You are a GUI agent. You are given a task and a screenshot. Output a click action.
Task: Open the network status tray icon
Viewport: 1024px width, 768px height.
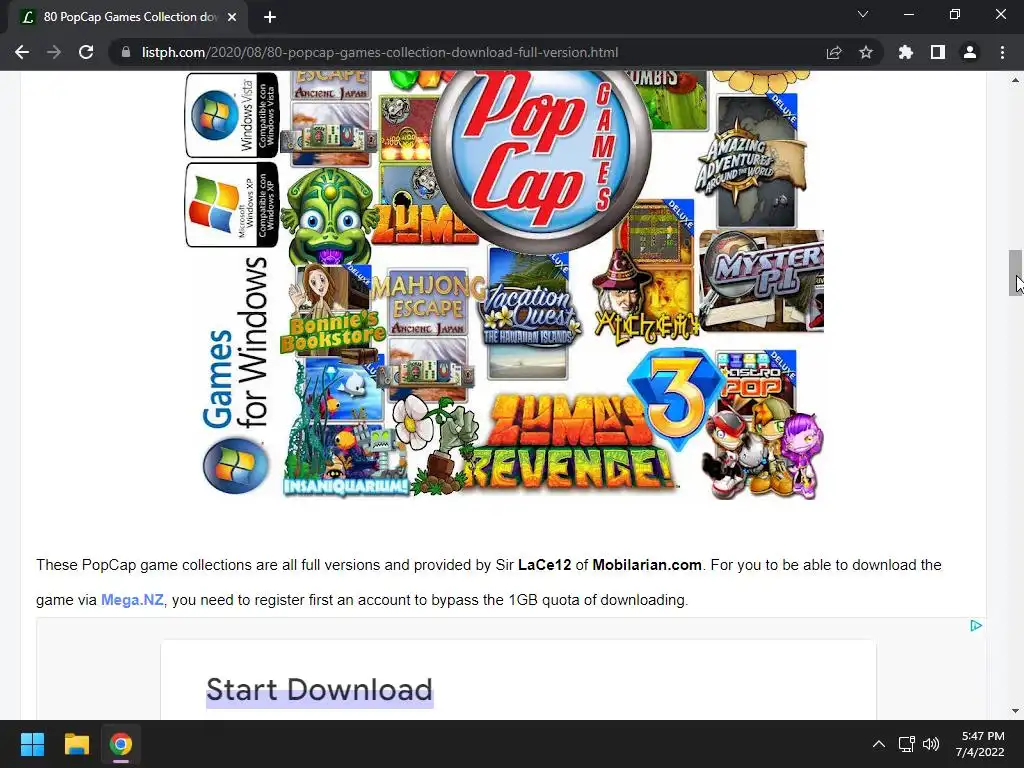(906, 744)
